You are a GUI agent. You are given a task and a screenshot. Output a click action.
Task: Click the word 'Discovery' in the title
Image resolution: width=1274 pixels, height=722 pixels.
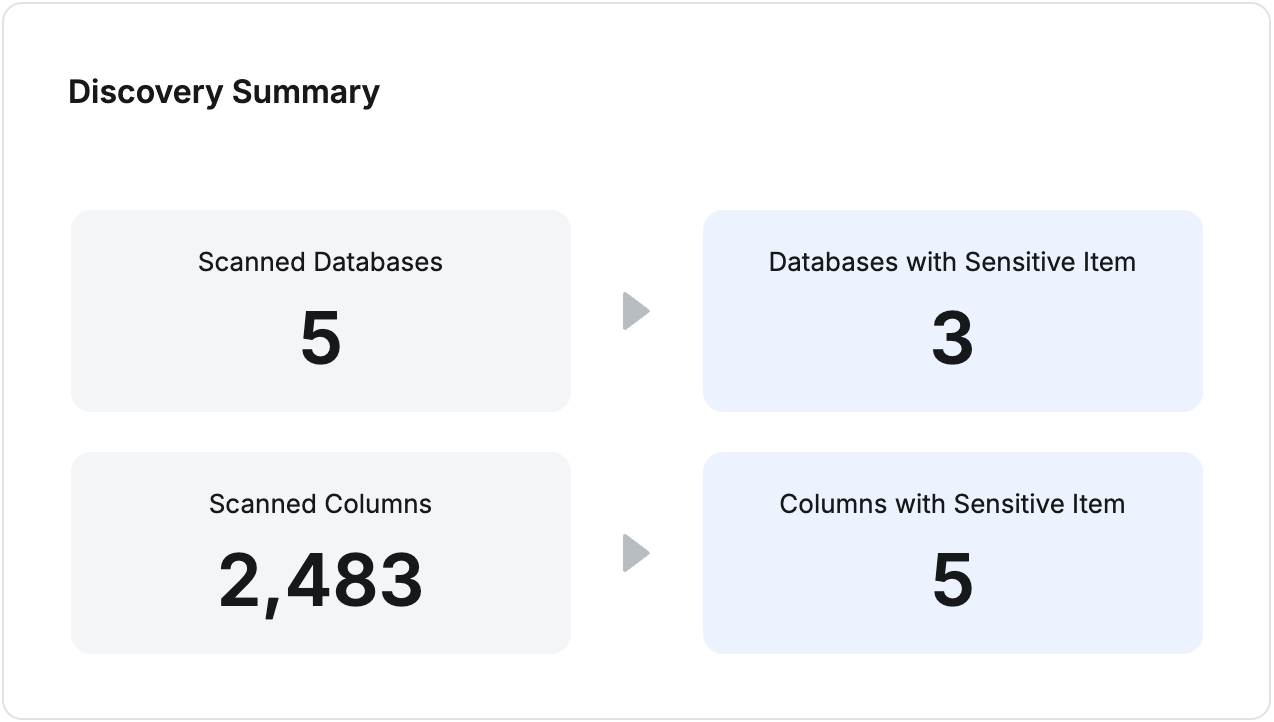146,92
